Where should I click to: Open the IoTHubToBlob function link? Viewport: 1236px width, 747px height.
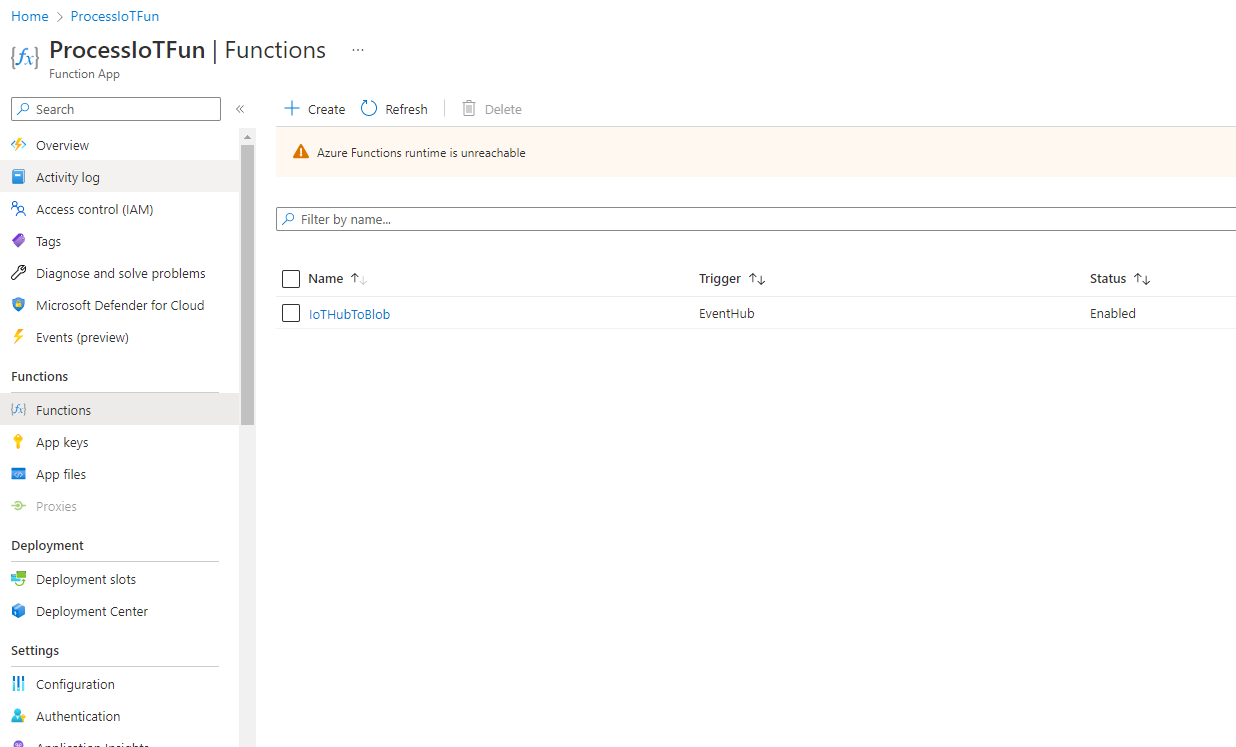(349, 314)
